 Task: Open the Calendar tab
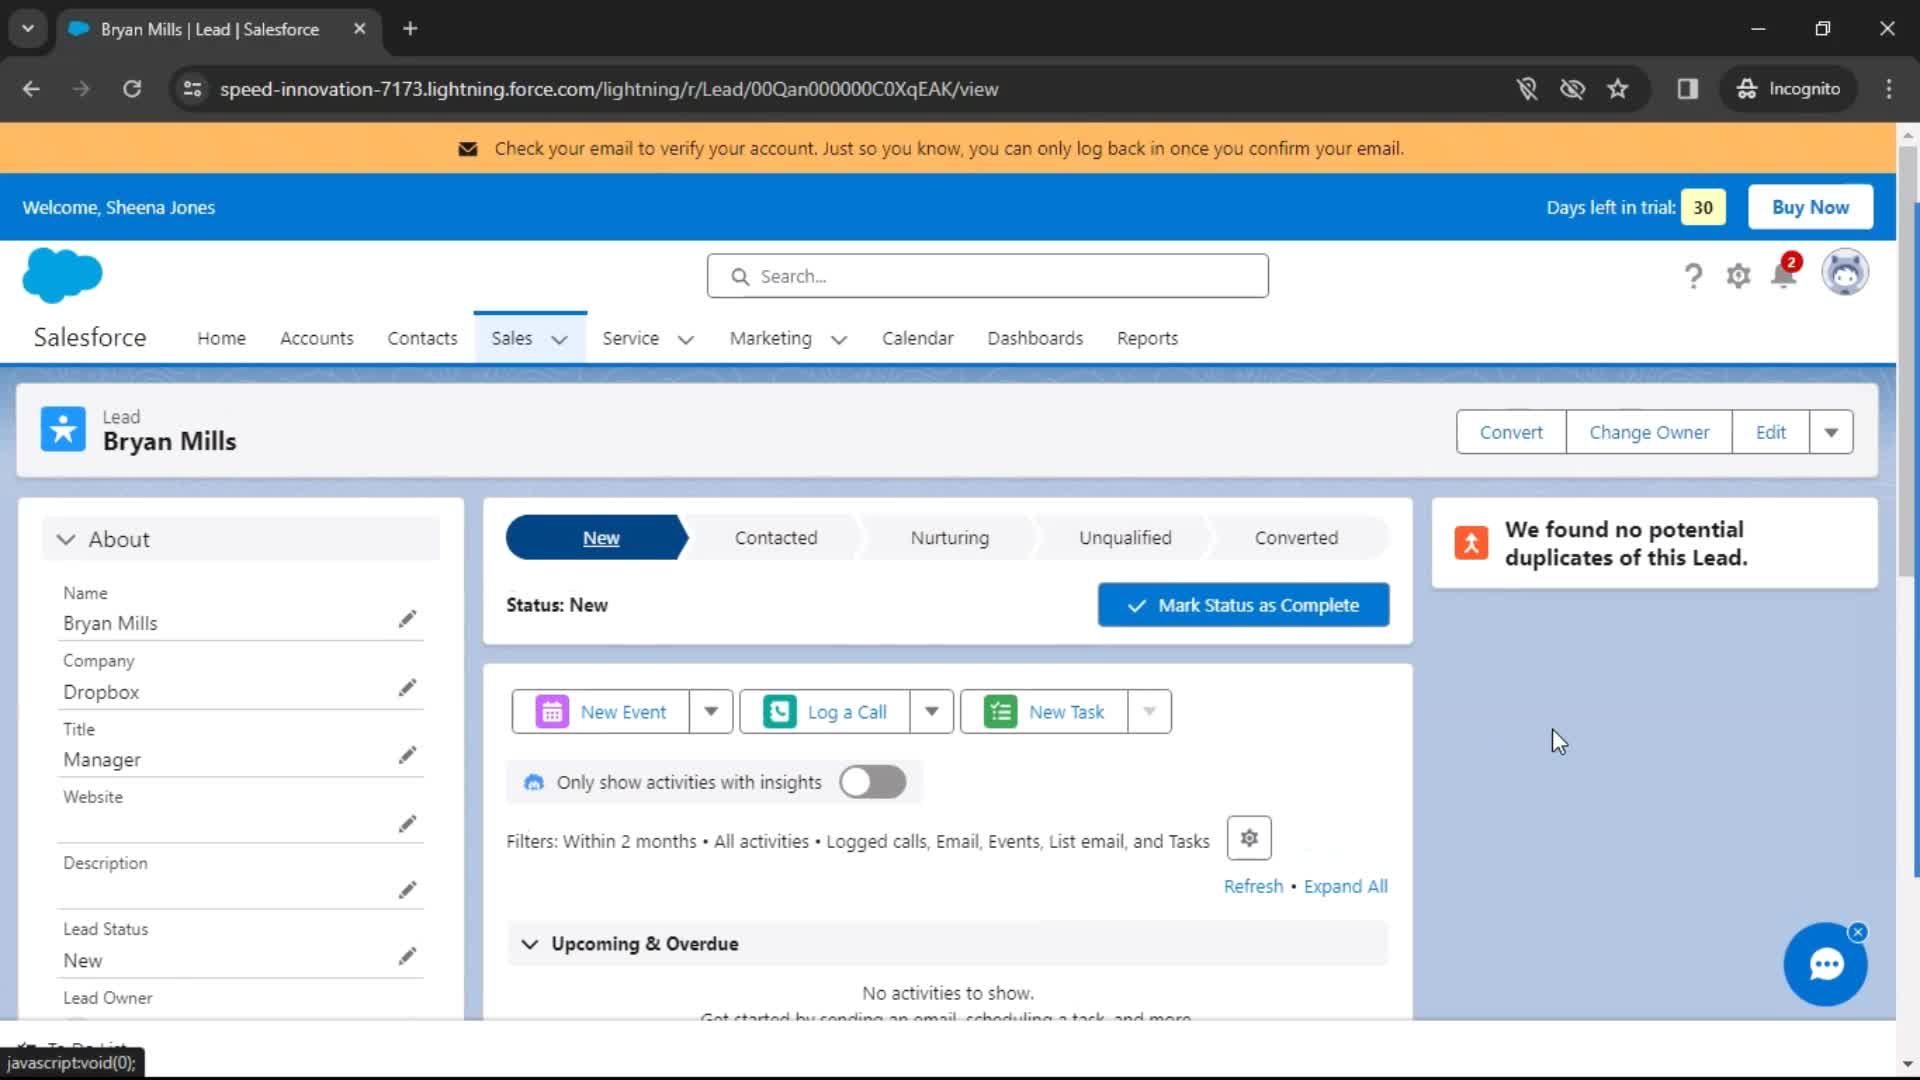tap(917, 338)
